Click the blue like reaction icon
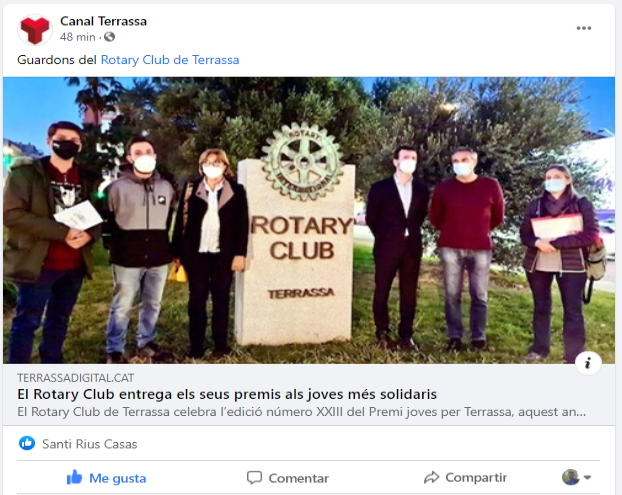The height and width of the screenshot is (495, 622). [x=27, y=443]
